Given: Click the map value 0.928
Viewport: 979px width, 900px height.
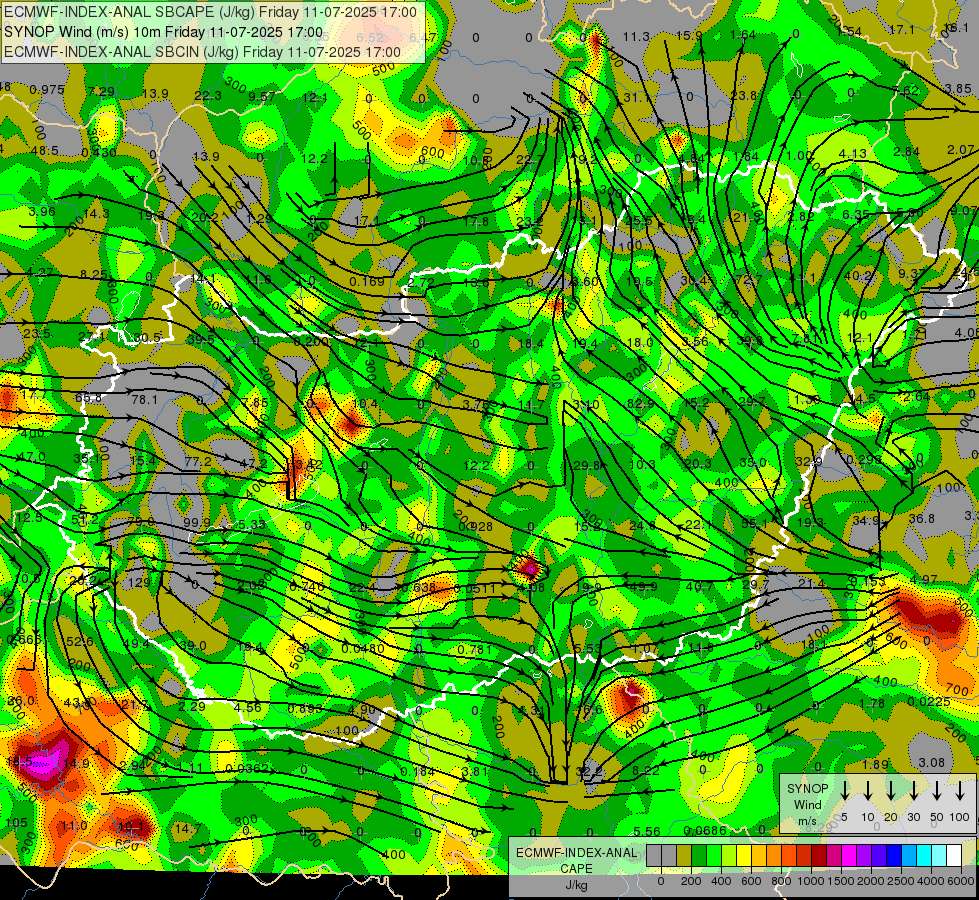Looking at the screenshot, I should (475, 527).
